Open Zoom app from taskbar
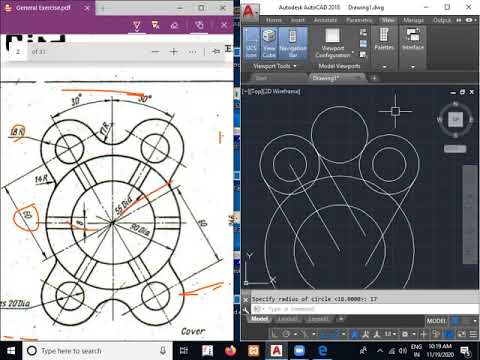 [x=299, y=351]
